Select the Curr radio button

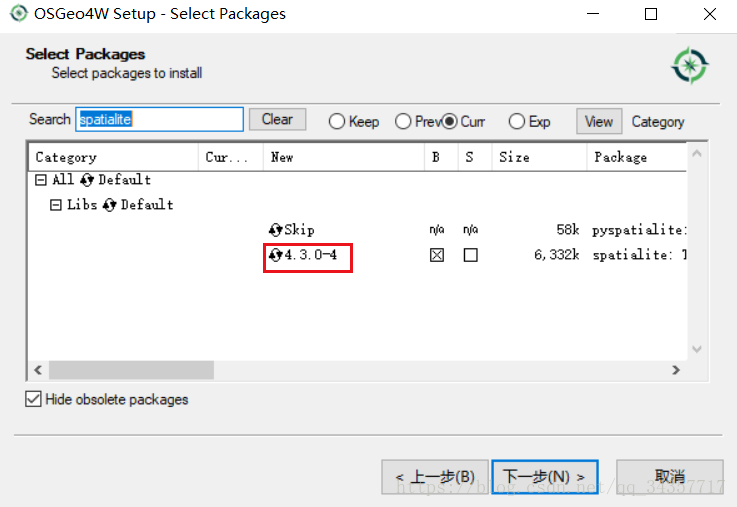[x=449, y=122]
